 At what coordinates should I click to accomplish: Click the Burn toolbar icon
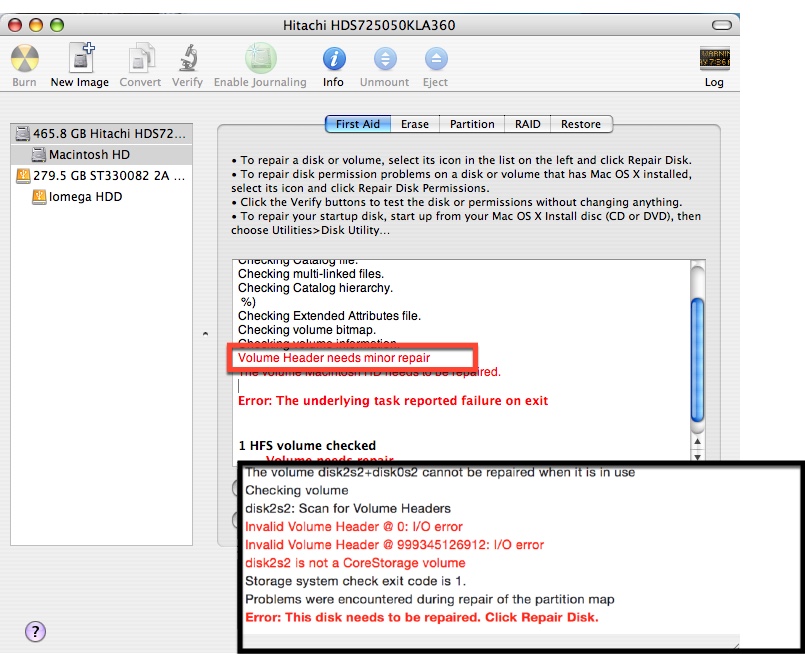24,59
